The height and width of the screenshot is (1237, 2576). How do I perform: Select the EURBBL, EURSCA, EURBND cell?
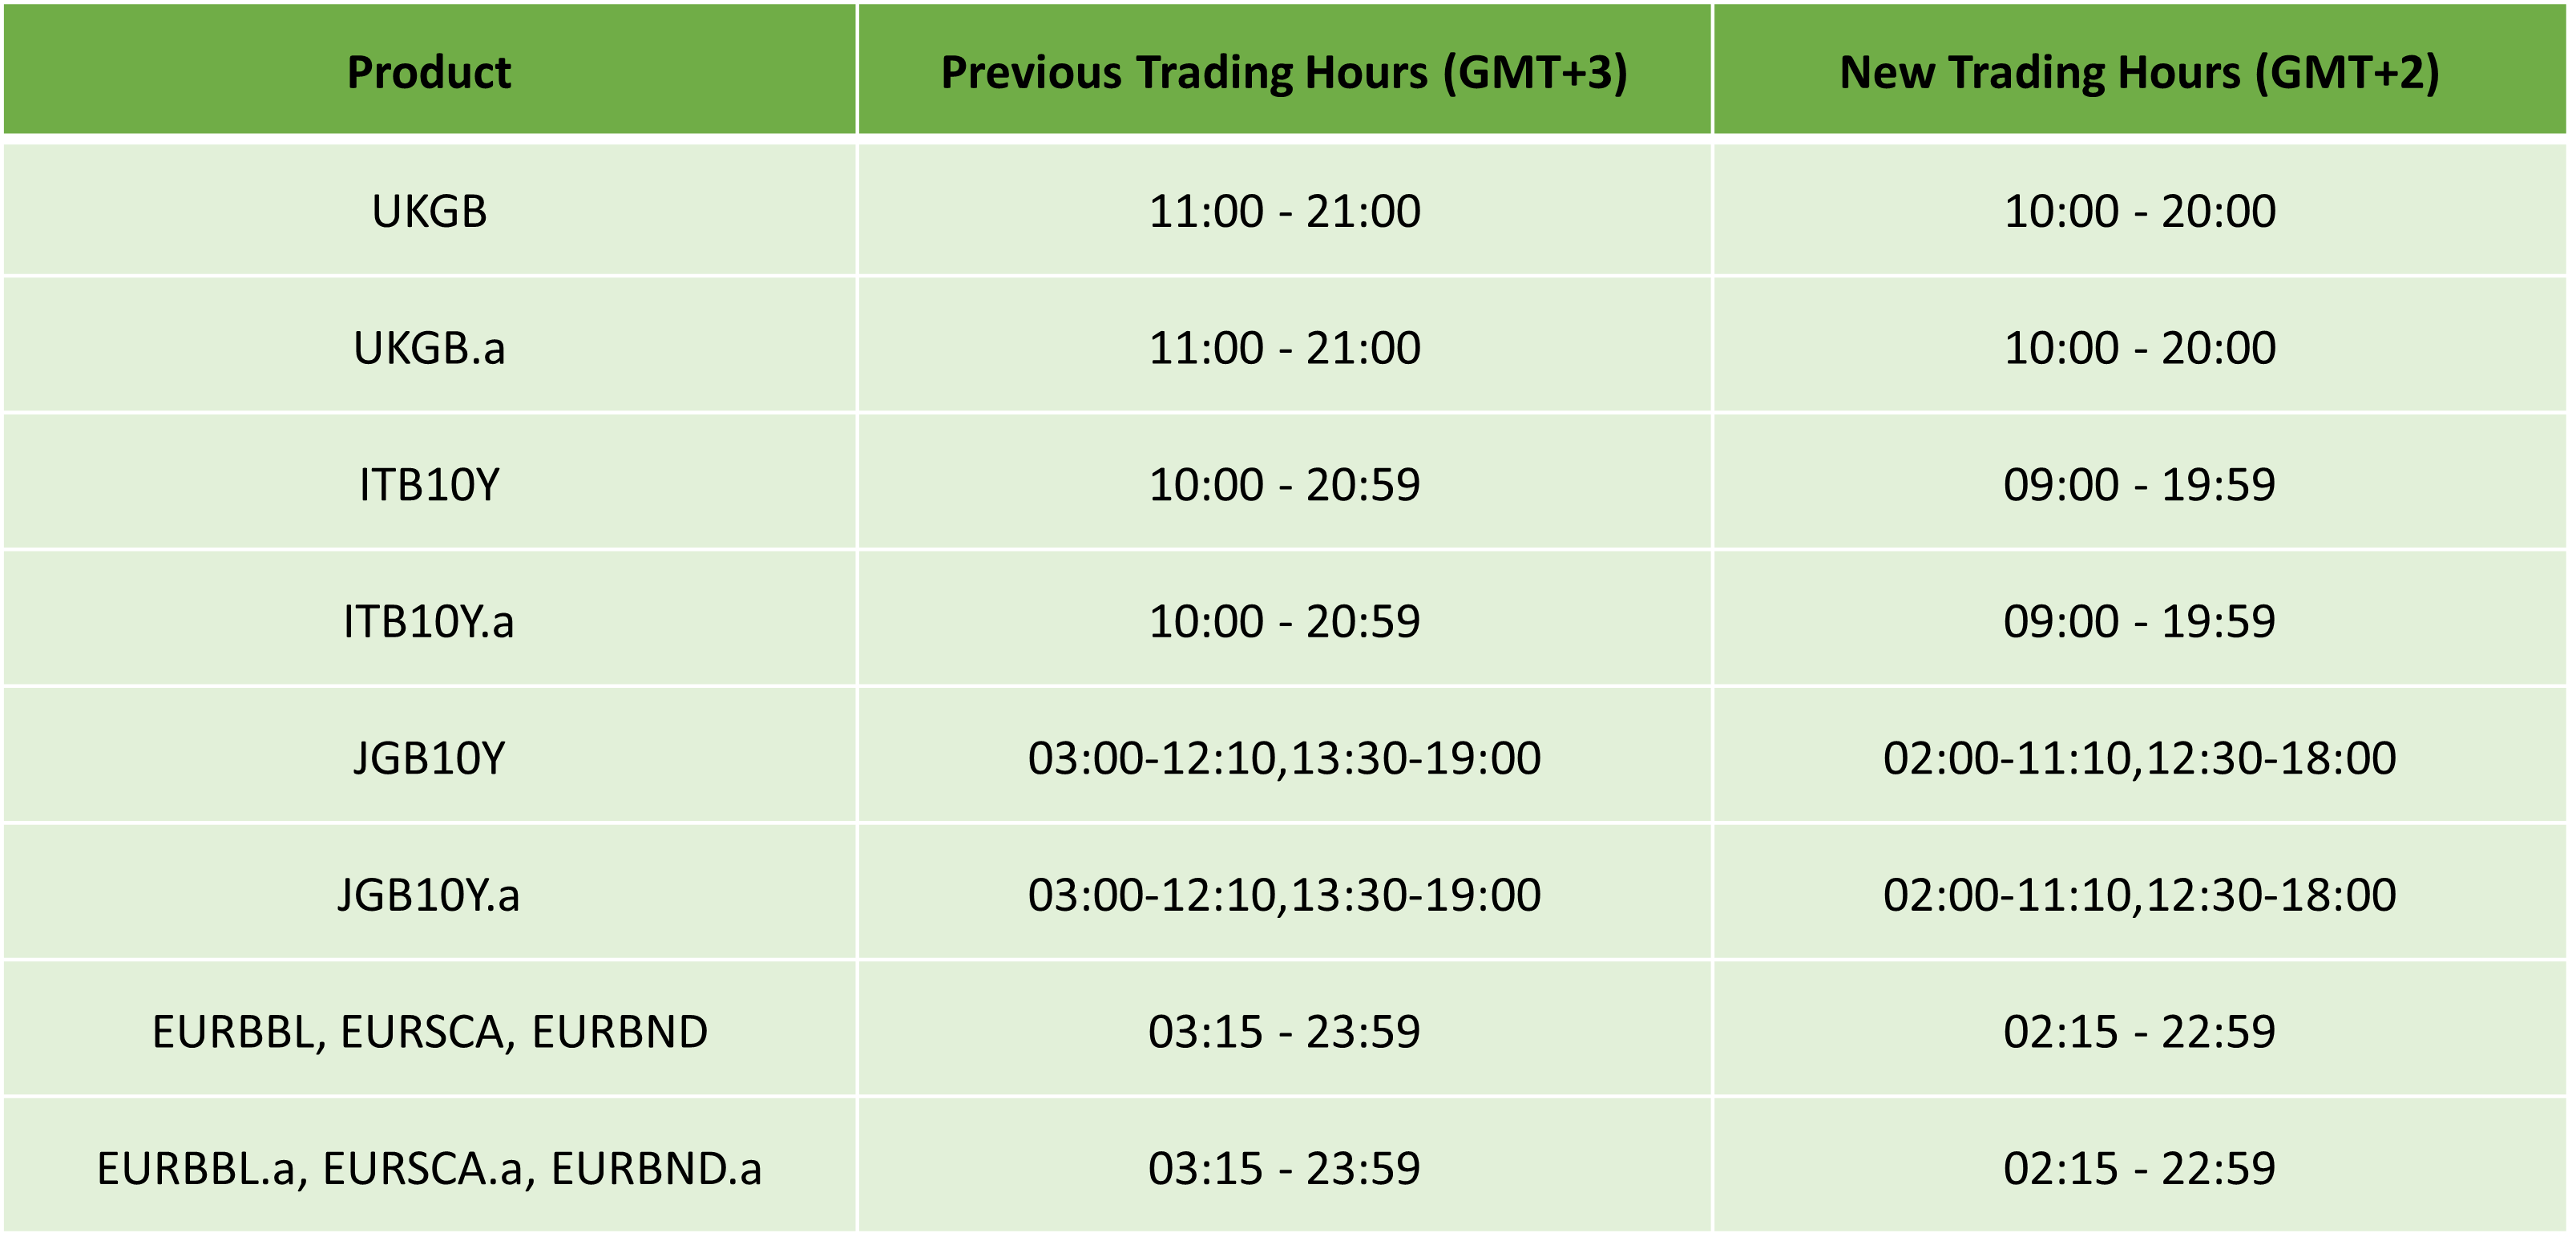point(429,1032)
